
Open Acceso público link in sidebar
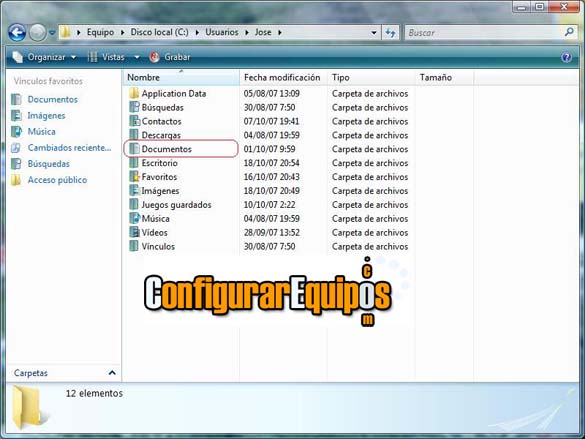tap(57, 180)
